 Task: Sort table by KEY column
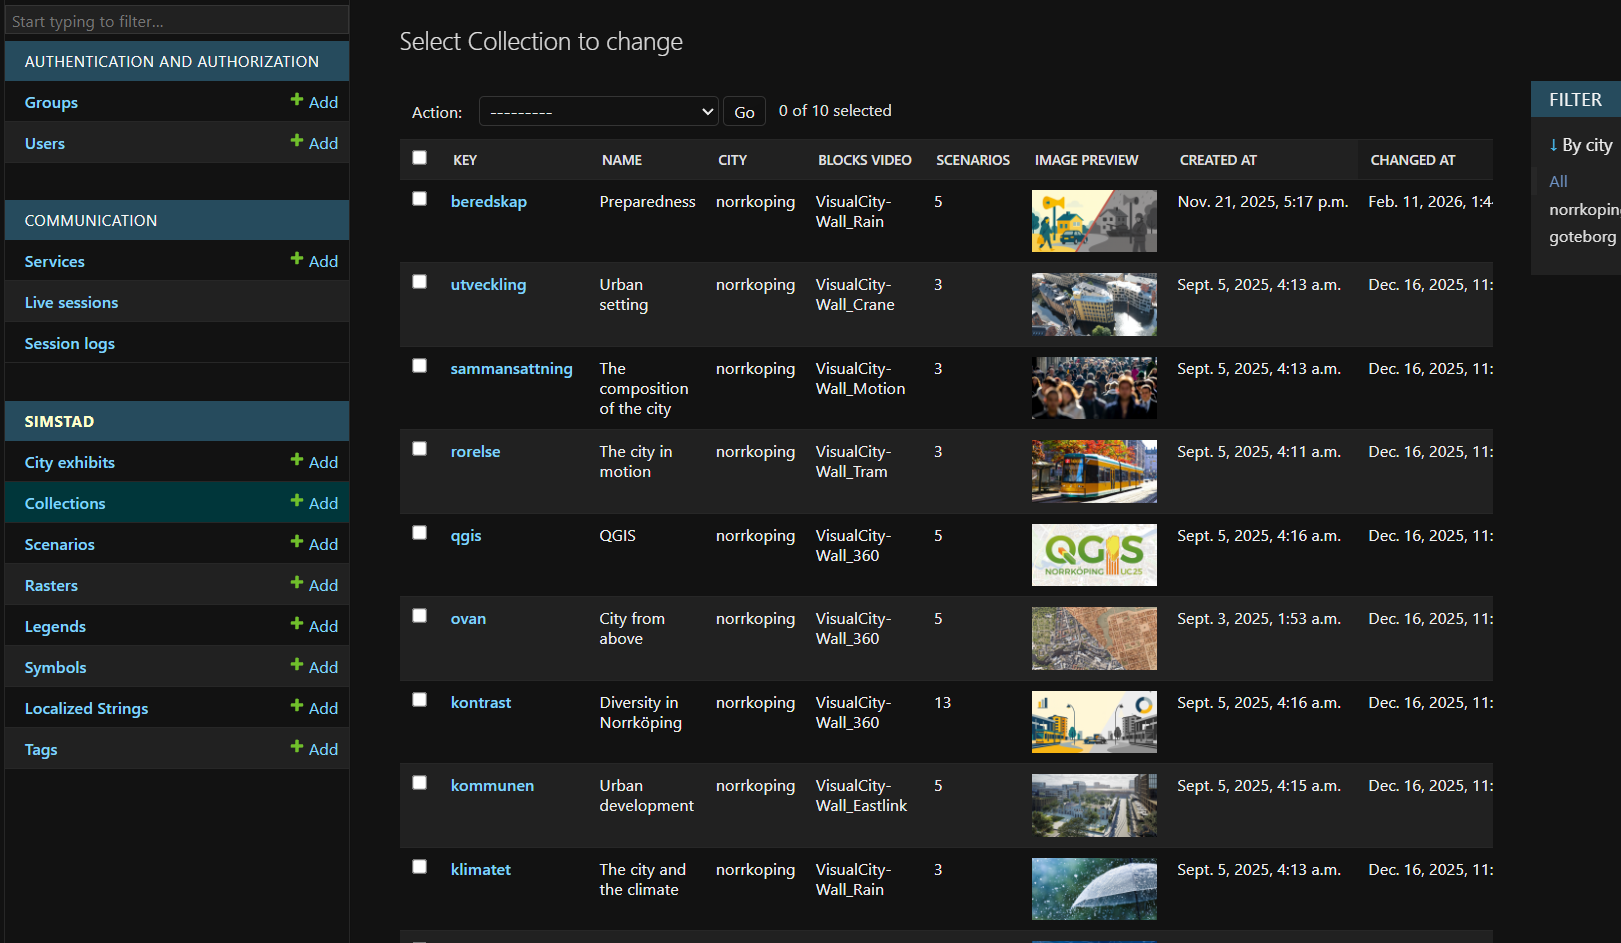click(x=465, y=160)
